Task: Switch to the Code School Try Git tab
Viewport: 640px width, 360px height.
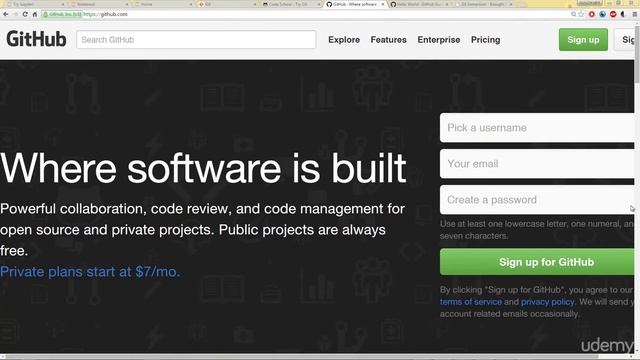Action: pos(291,4)
